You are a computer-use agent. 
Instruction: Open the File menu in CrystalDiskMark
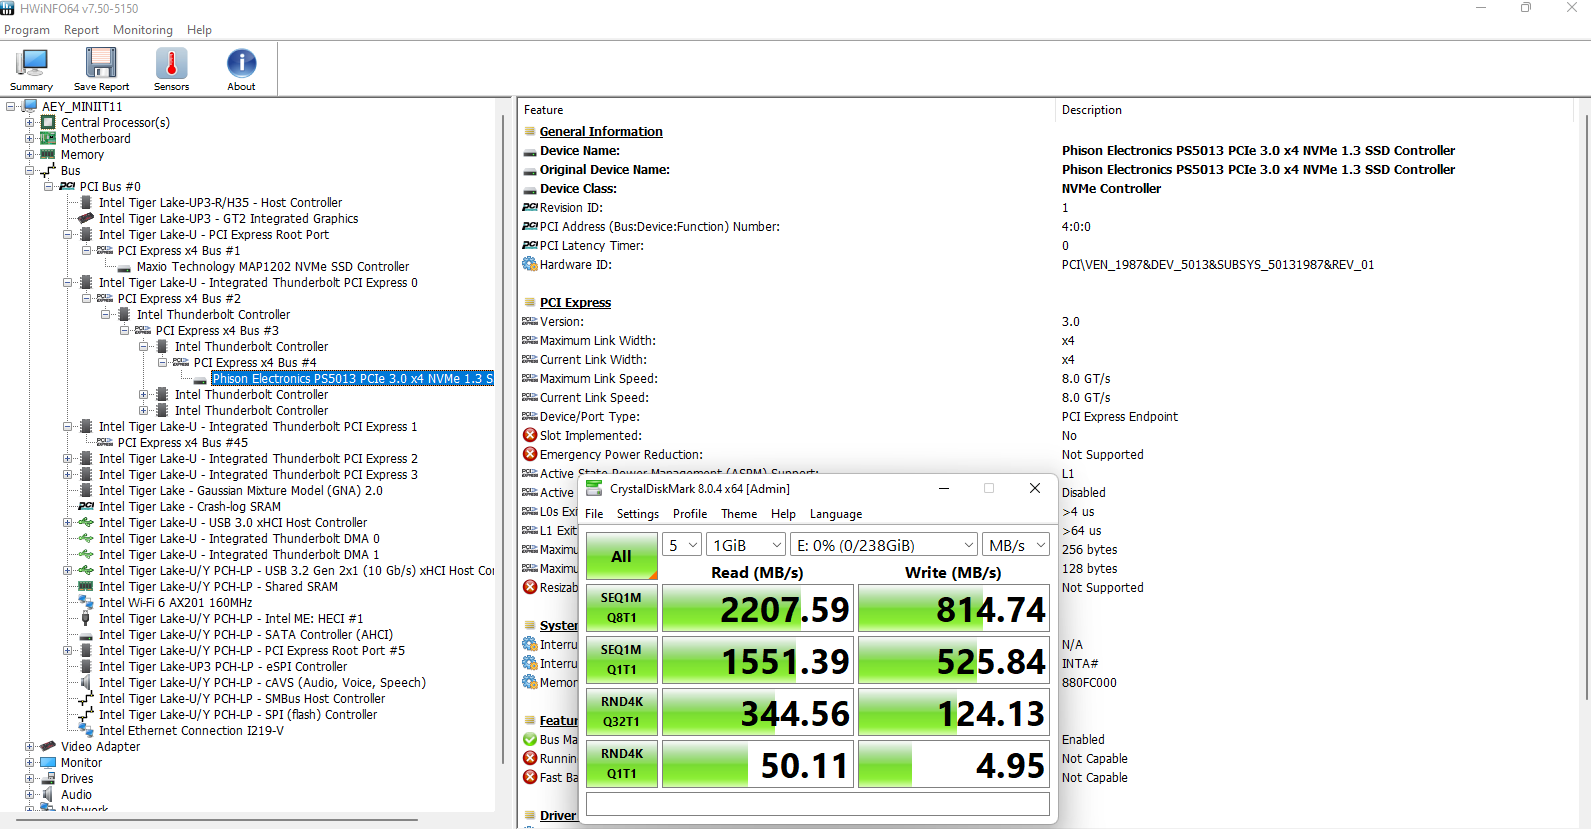click(594, 514)
